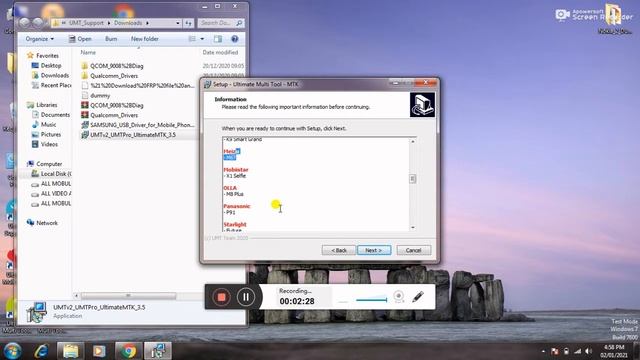The width and height of the screenshot is (640, 360).
Task: Open Network in navigation pane
Action: click(47, 223)
